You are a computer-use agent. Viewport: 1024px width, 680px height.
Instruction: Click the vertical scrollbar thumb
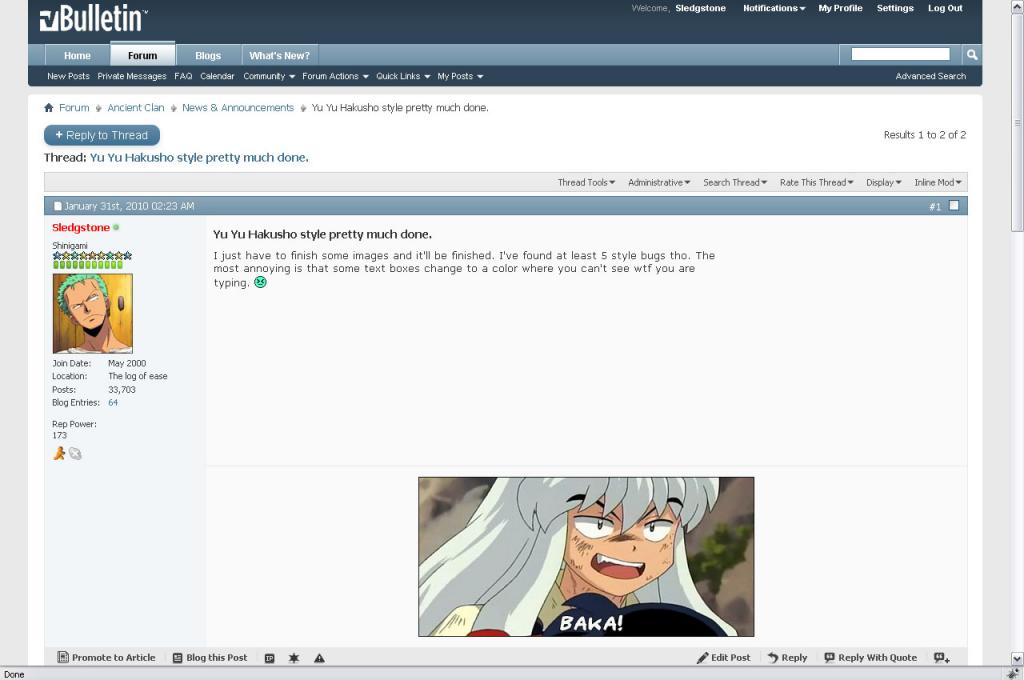[1017, 122]
